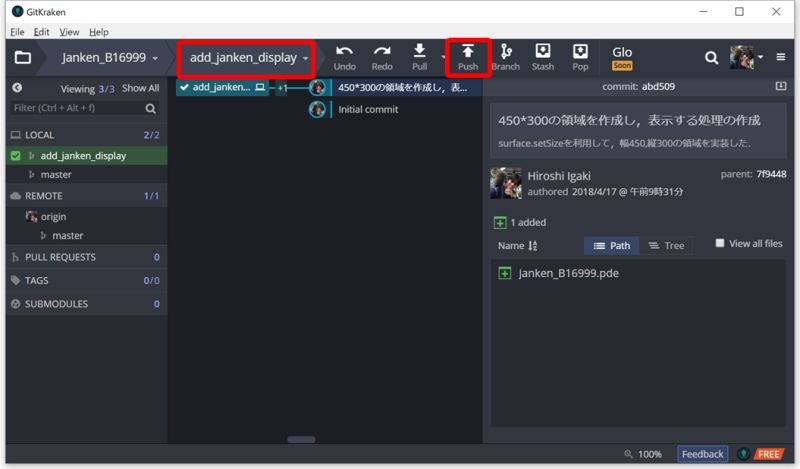Open the View menu
The height and width of the screenshot is (469, 800).
pyautogui.click(x=69, y=32)
